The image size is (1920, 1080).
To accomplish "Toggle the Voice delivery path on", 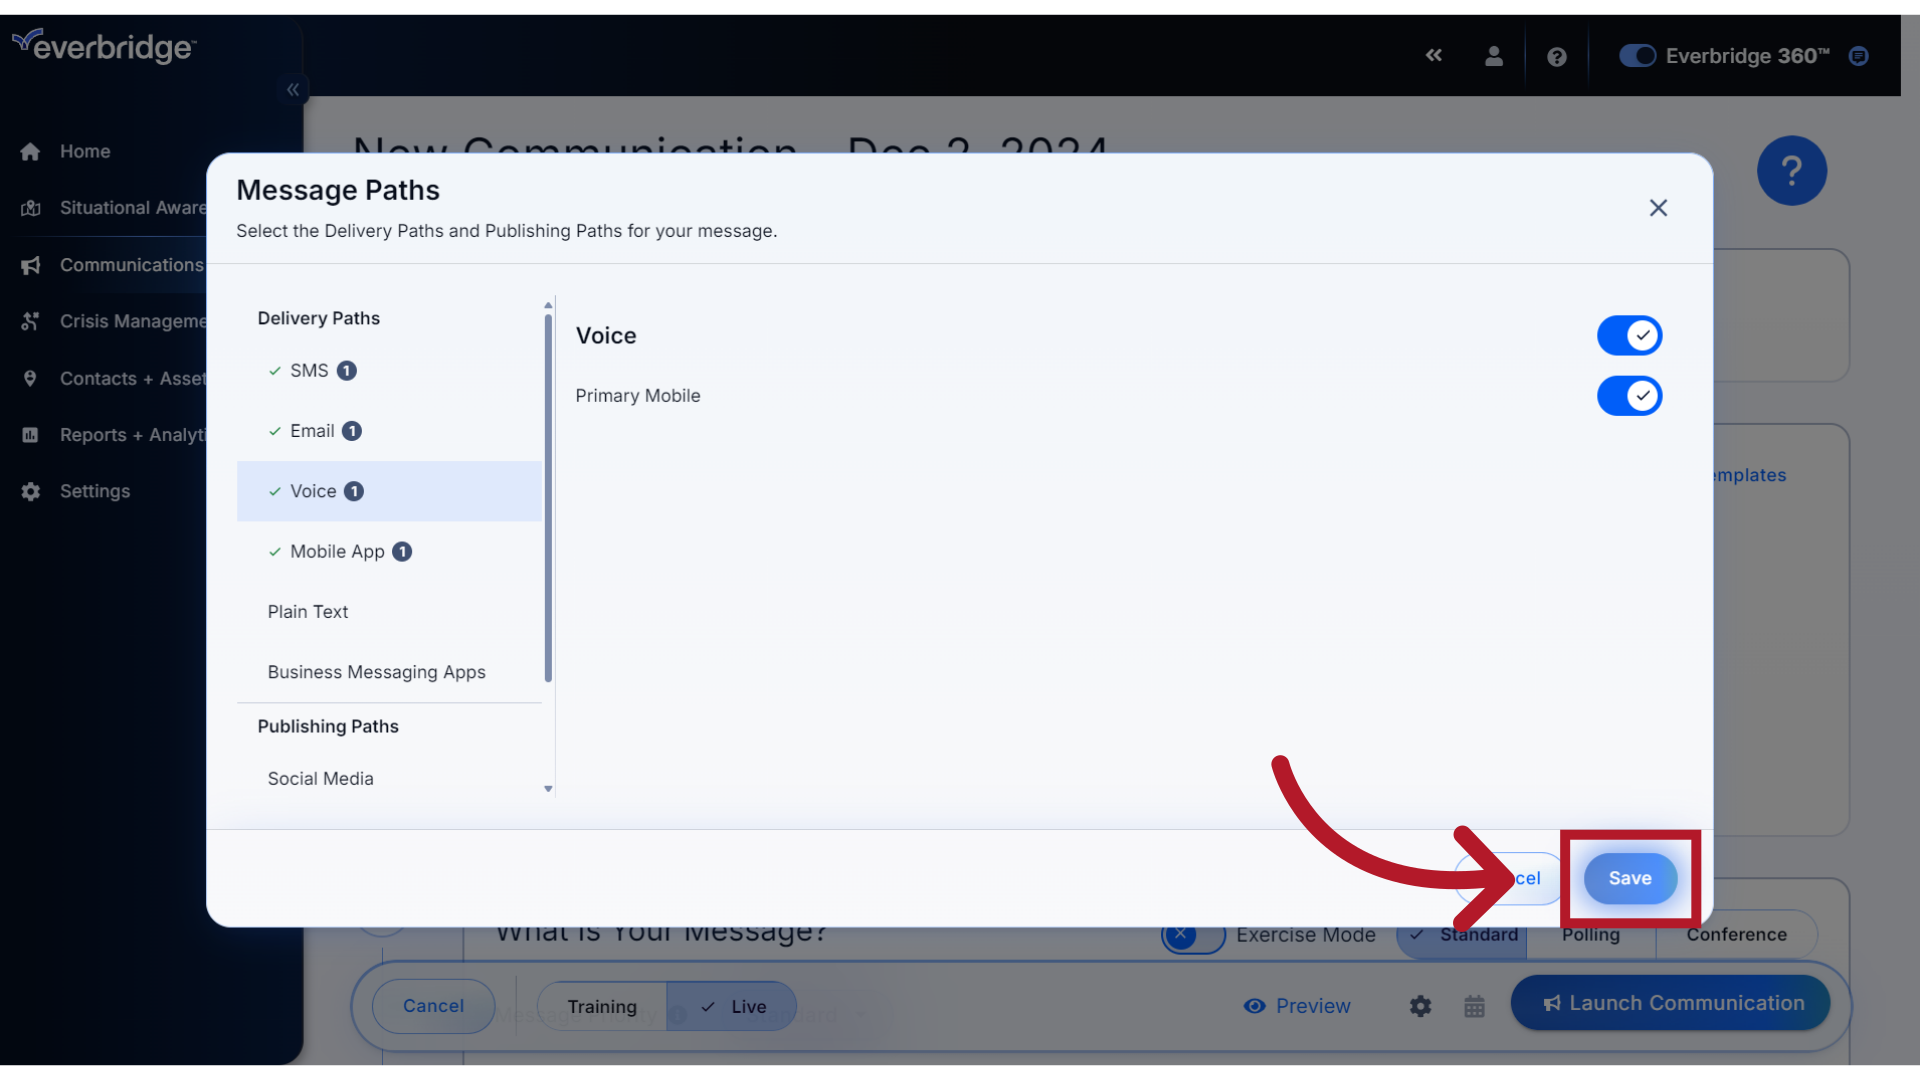I will [x=1629, y=335].
